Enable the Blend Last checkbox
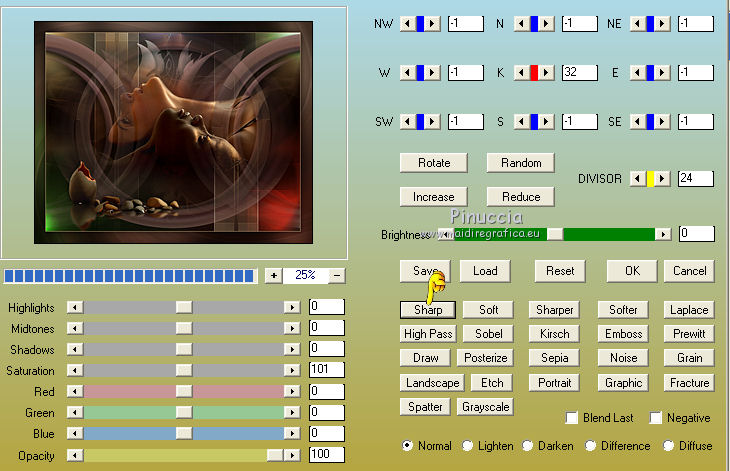Screen dimensions: 730x471 (x=572, y=417)
